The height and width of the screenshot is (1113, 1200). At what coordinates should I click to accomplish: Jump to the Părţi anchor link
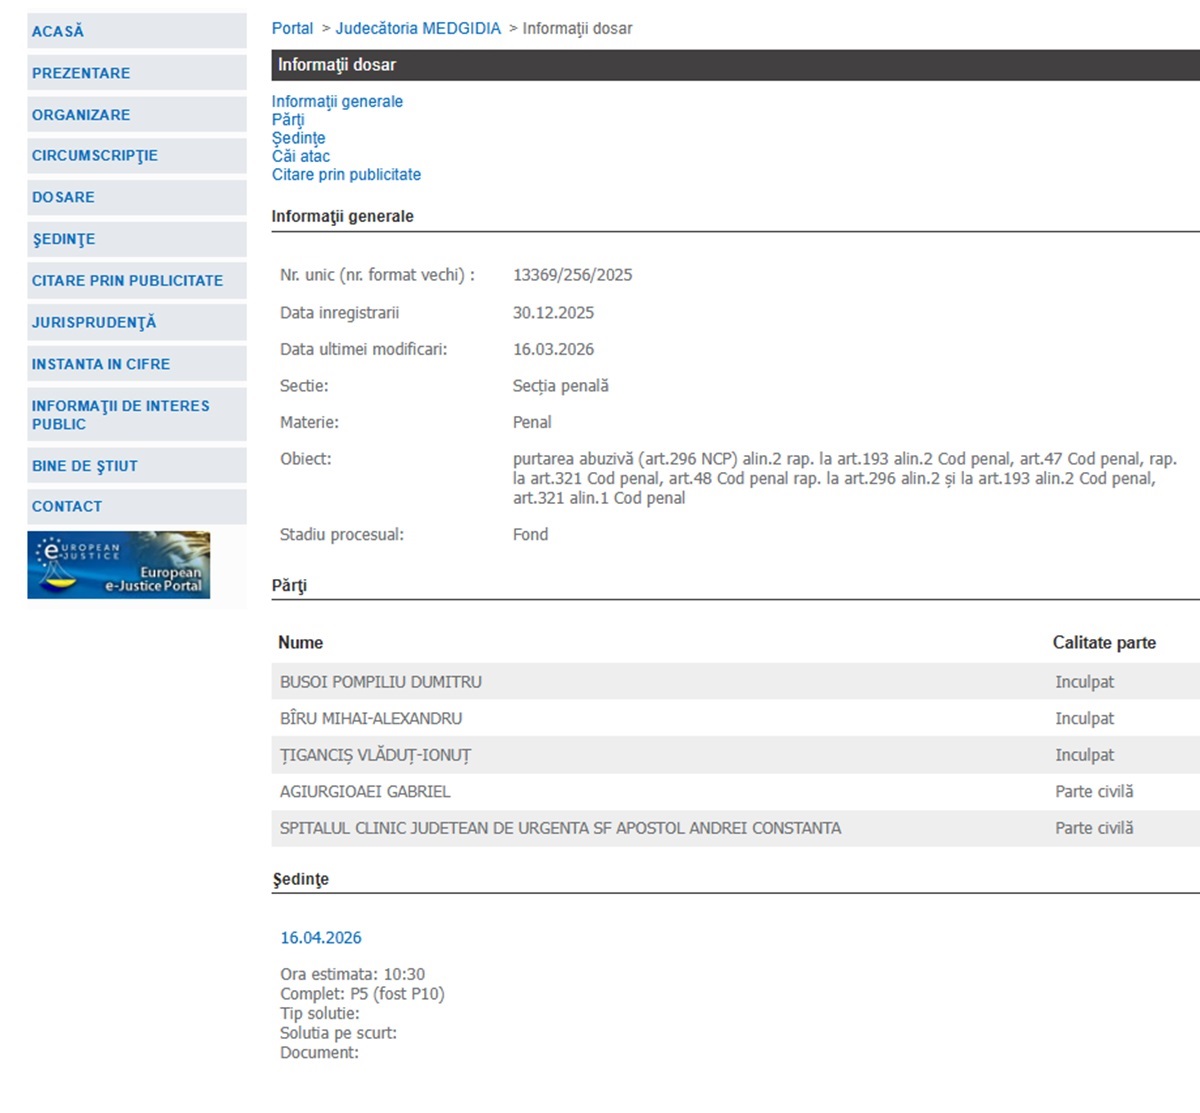point(288,120)
